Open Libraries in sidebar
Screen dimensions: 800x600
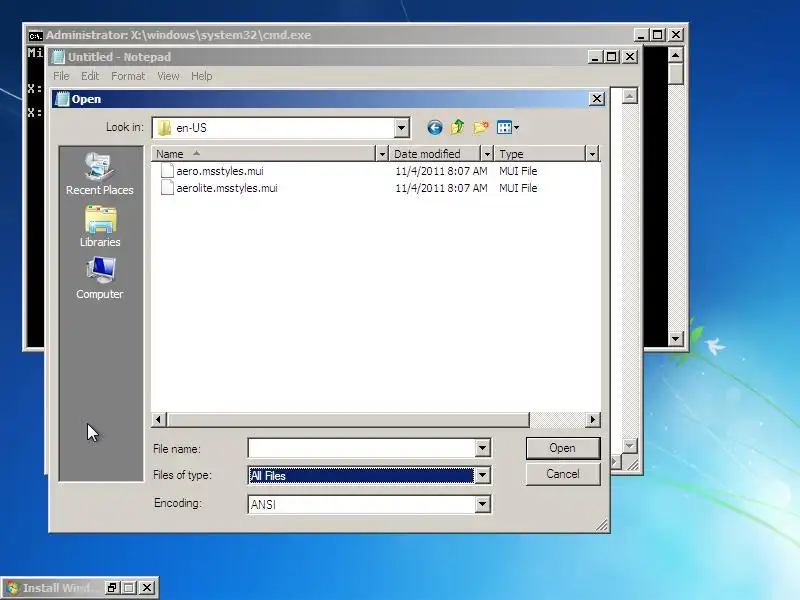pos(100,227)
